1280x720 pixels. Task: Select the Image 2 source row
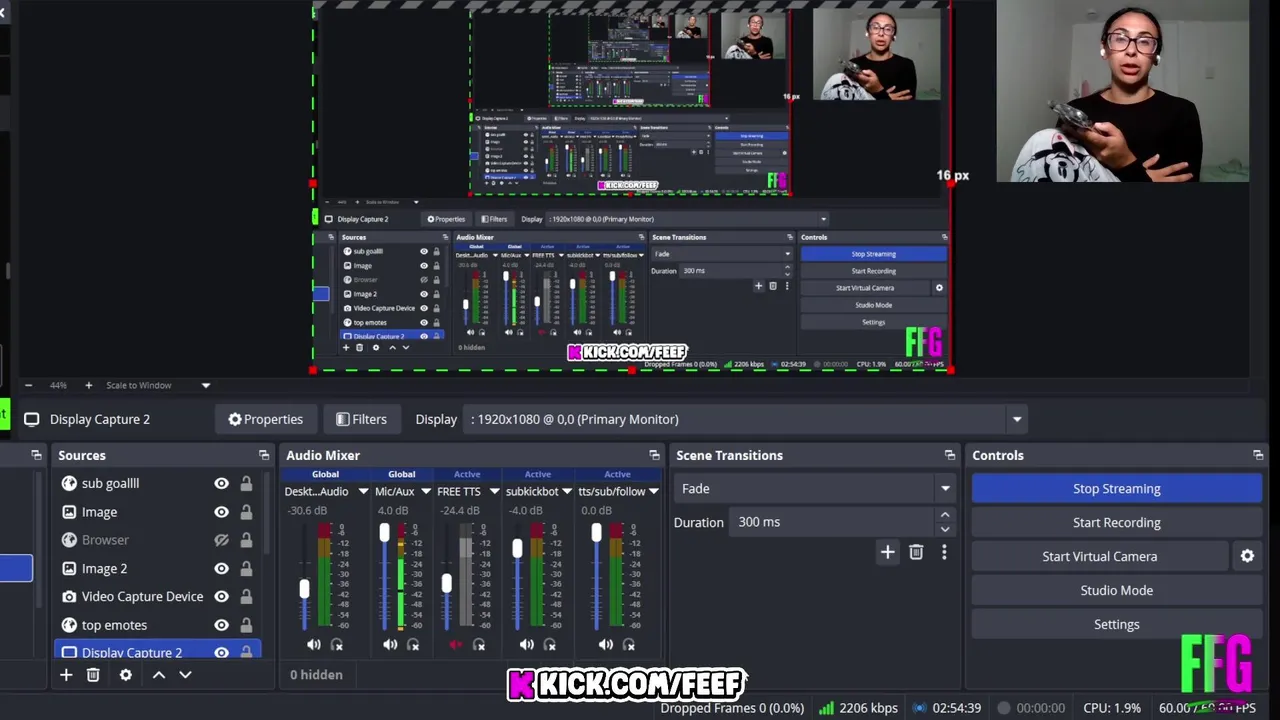click(158, 568)
